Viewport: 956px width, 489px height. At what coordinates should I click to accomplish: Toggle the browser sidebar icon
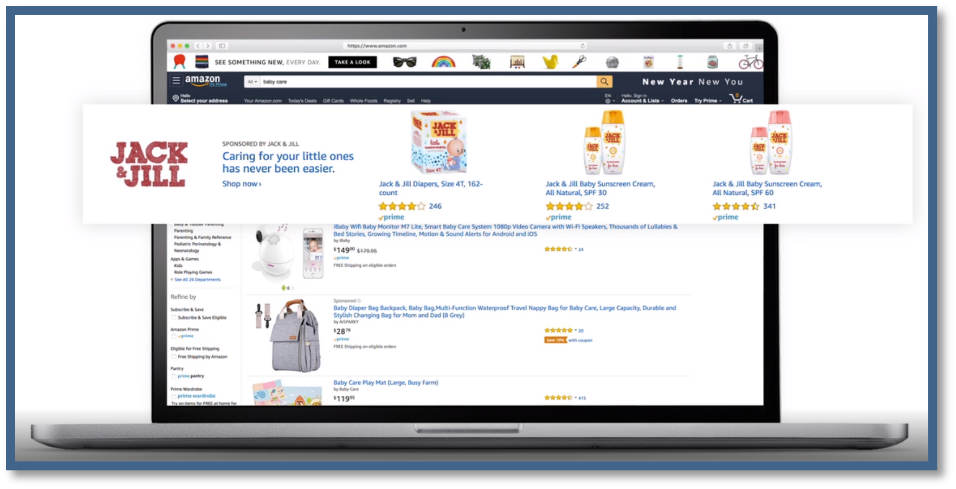222,46
